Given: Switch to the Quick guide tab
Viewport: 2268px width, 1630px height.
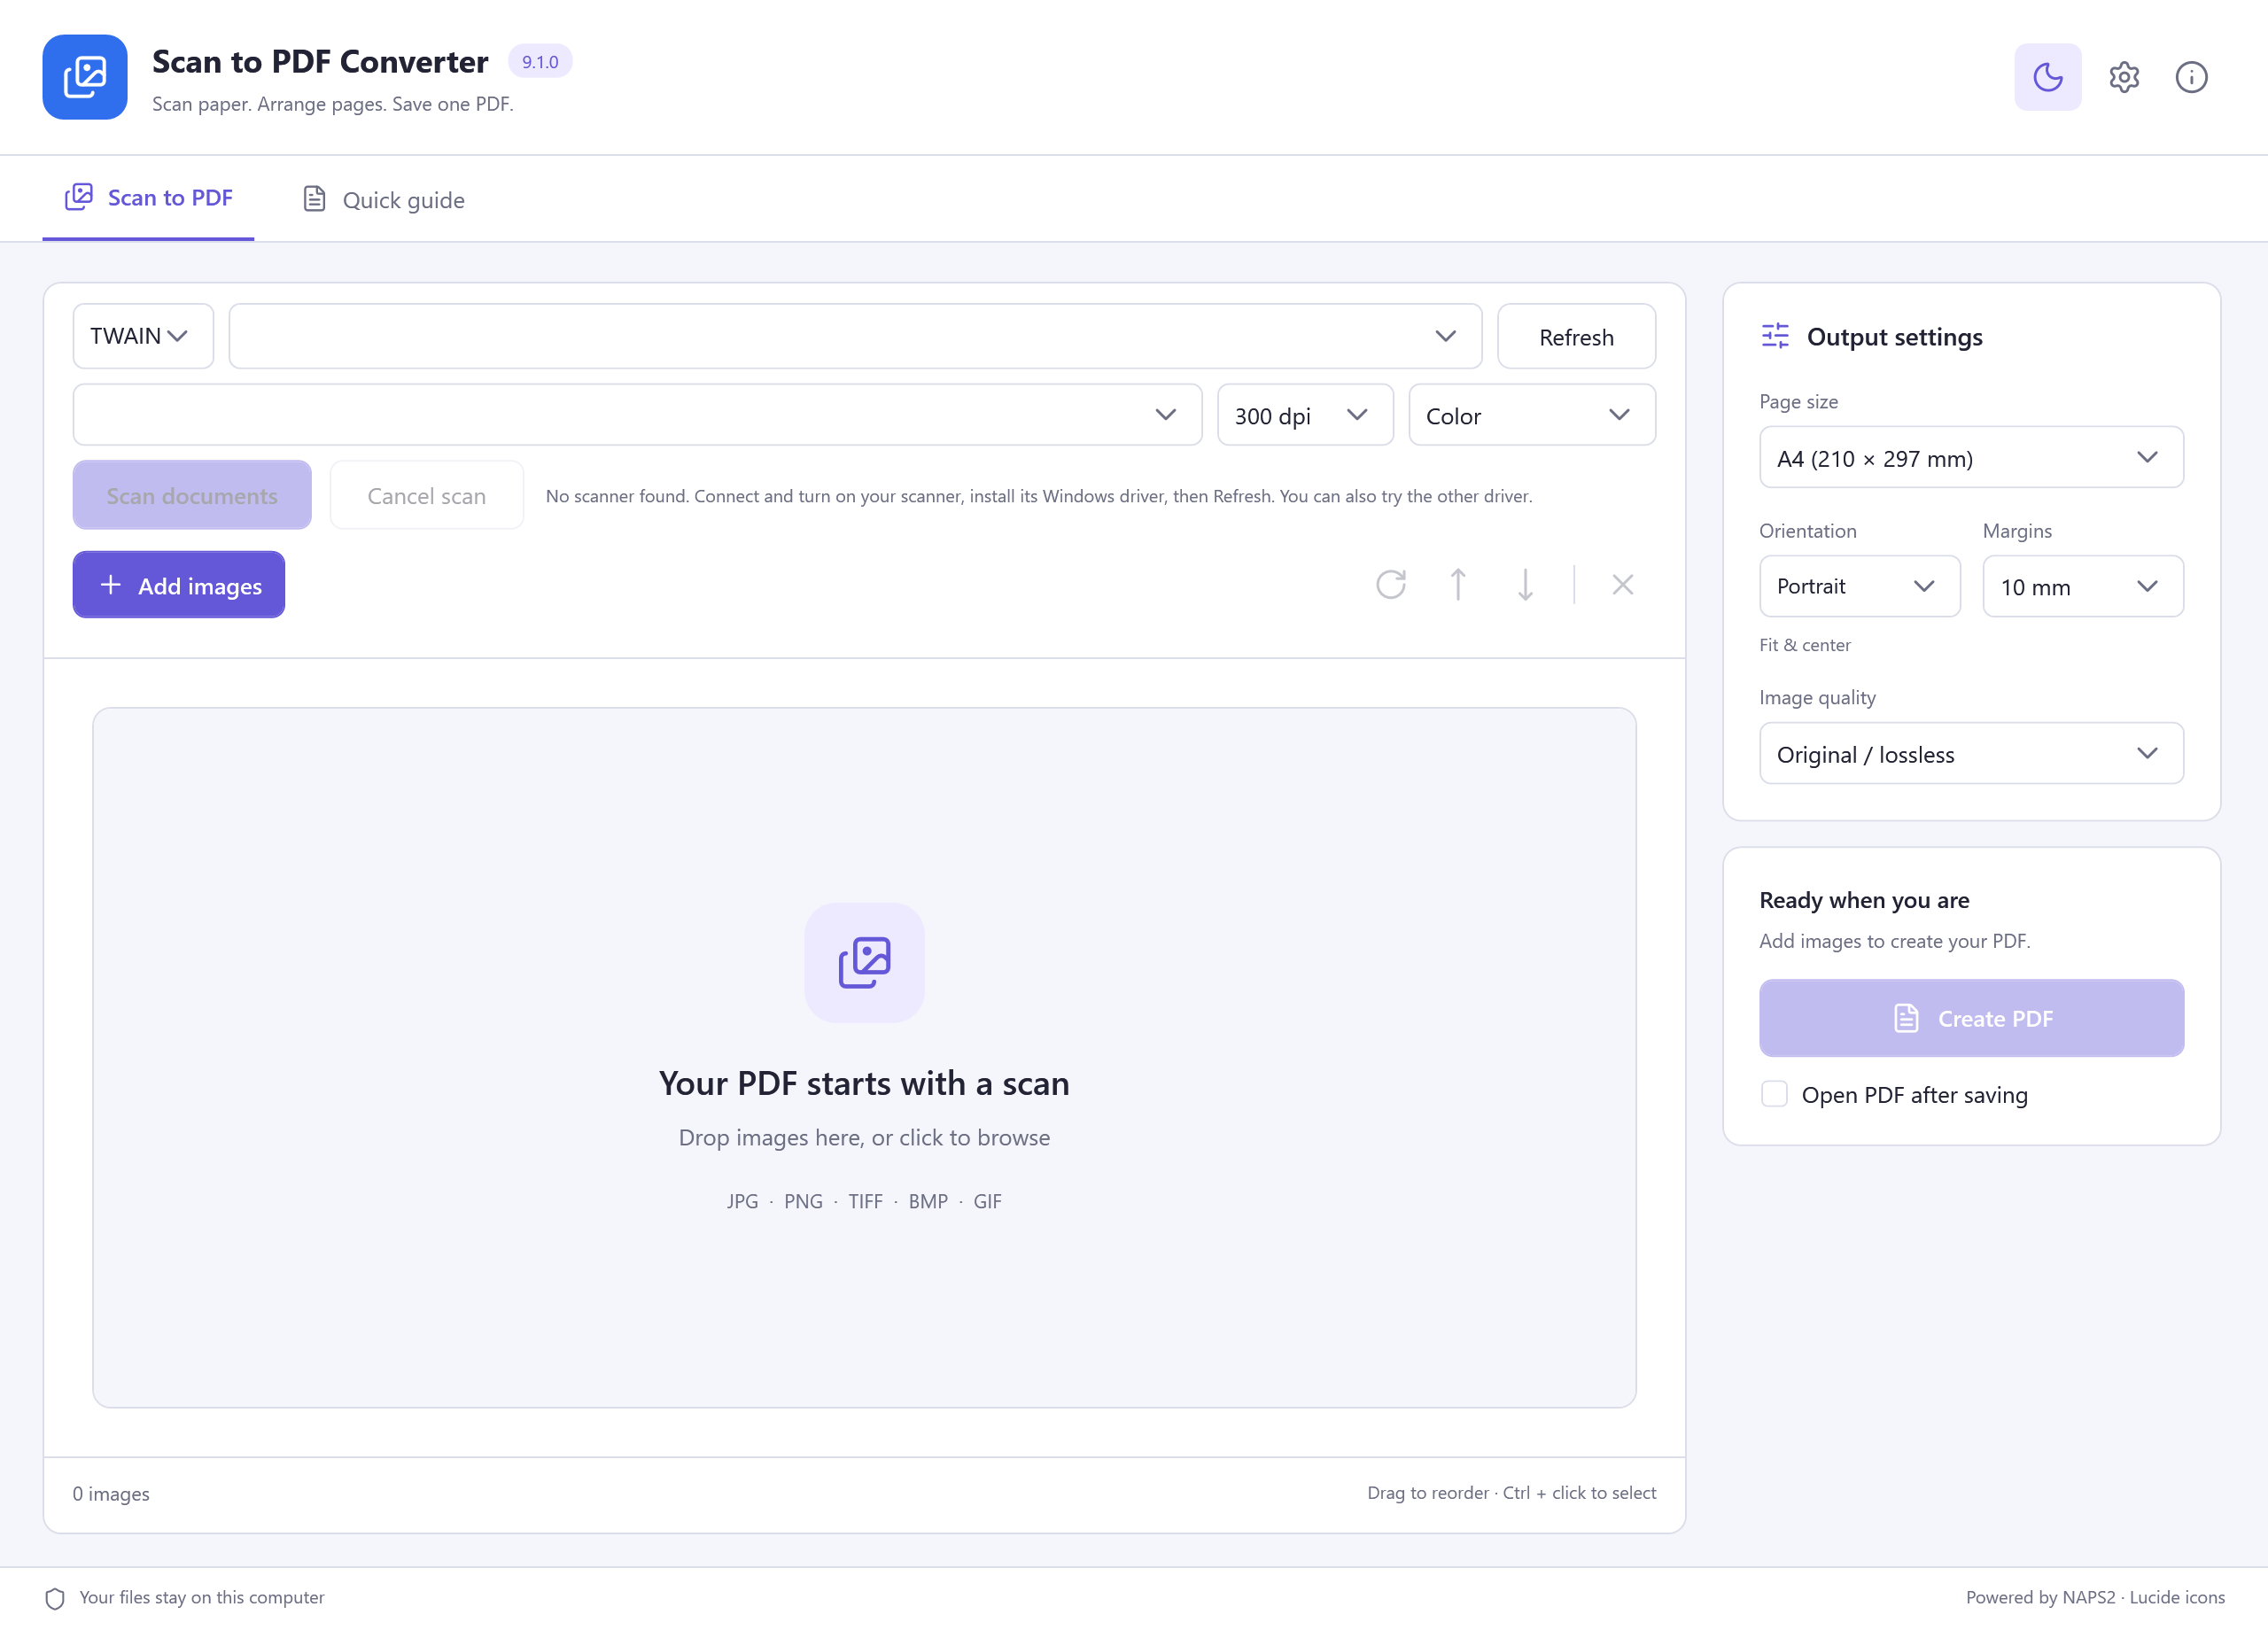Looking at the screenshot, I should [x=384, y=200].
